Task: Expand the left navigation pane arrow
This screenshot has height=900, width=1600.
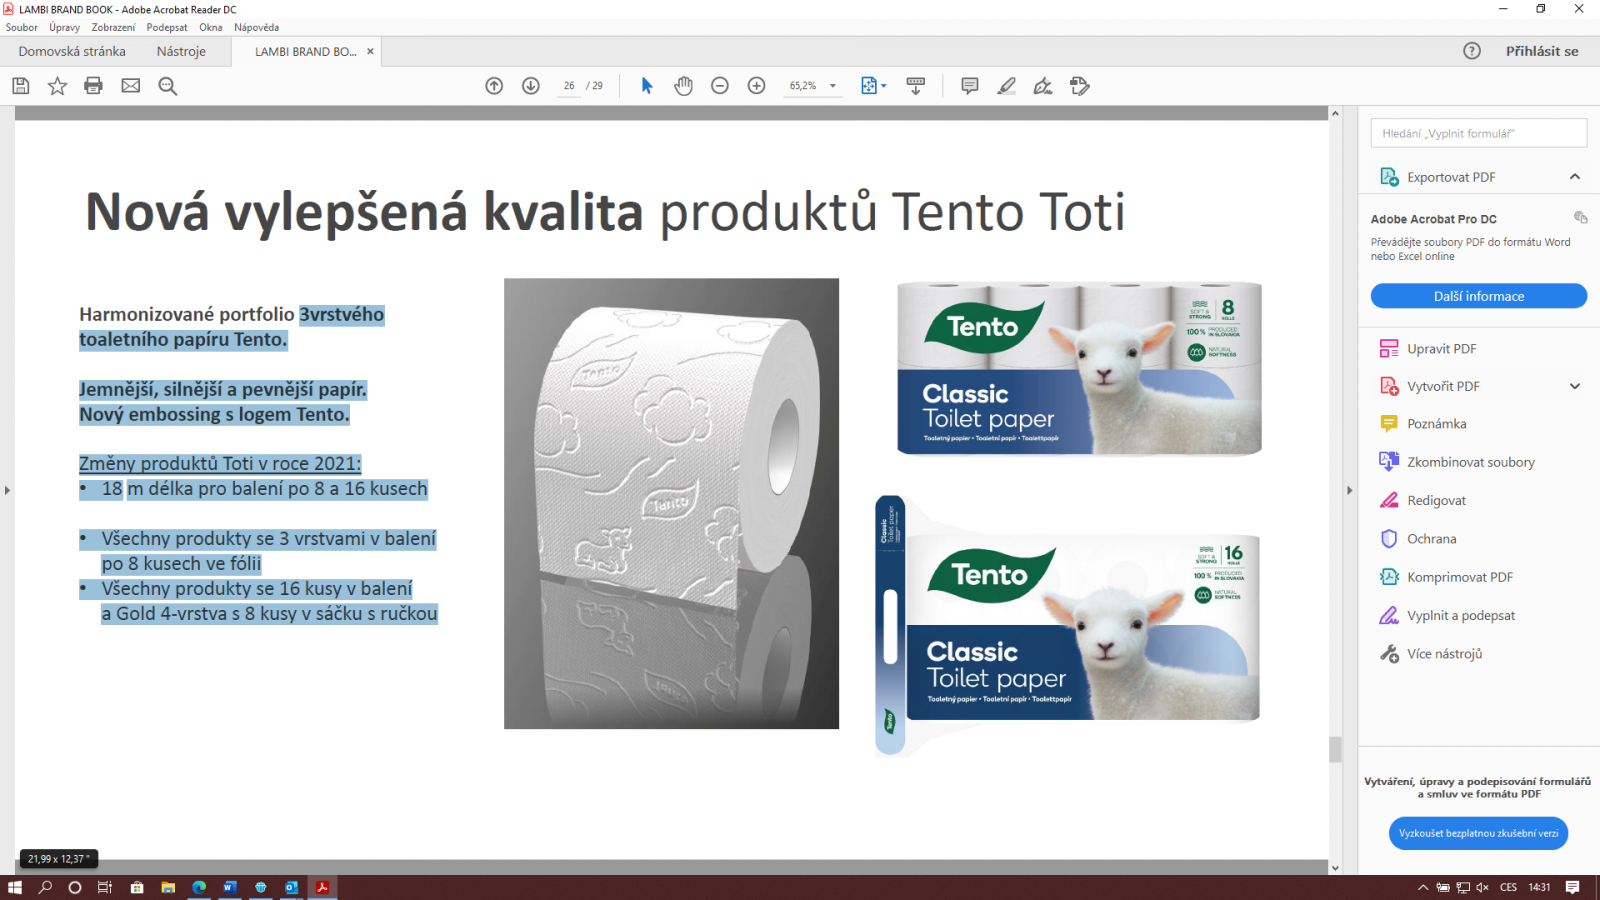Action: [7, 490]
